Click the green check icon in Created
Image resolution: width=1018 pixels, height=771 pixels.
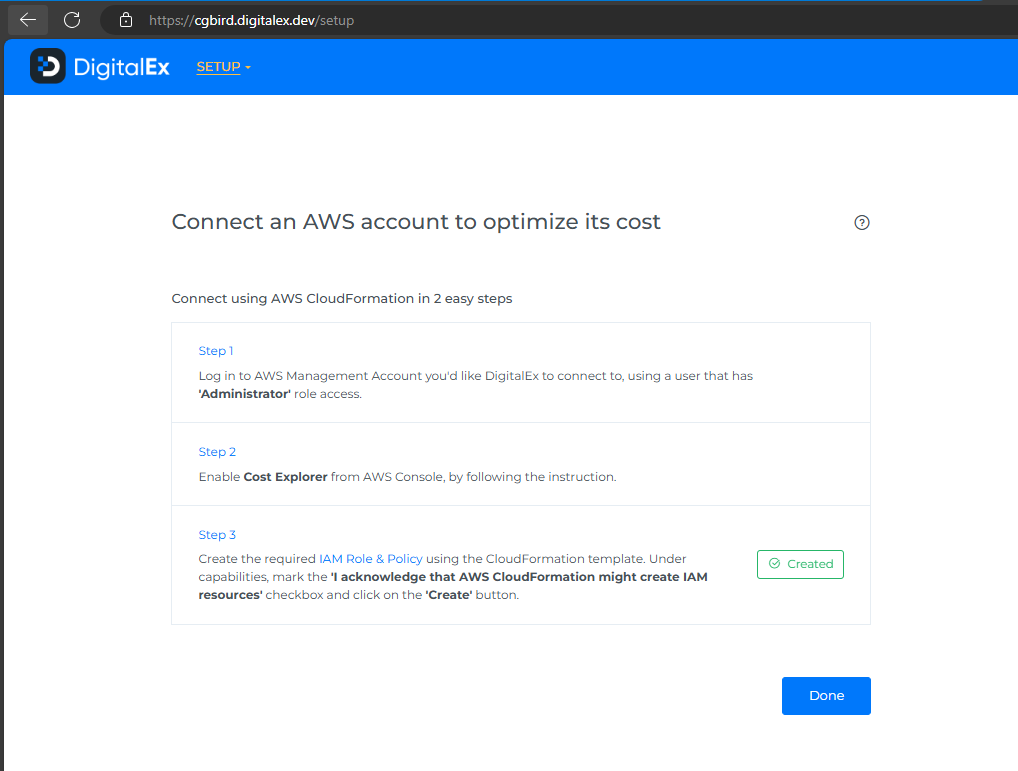(x=774, y=564)
